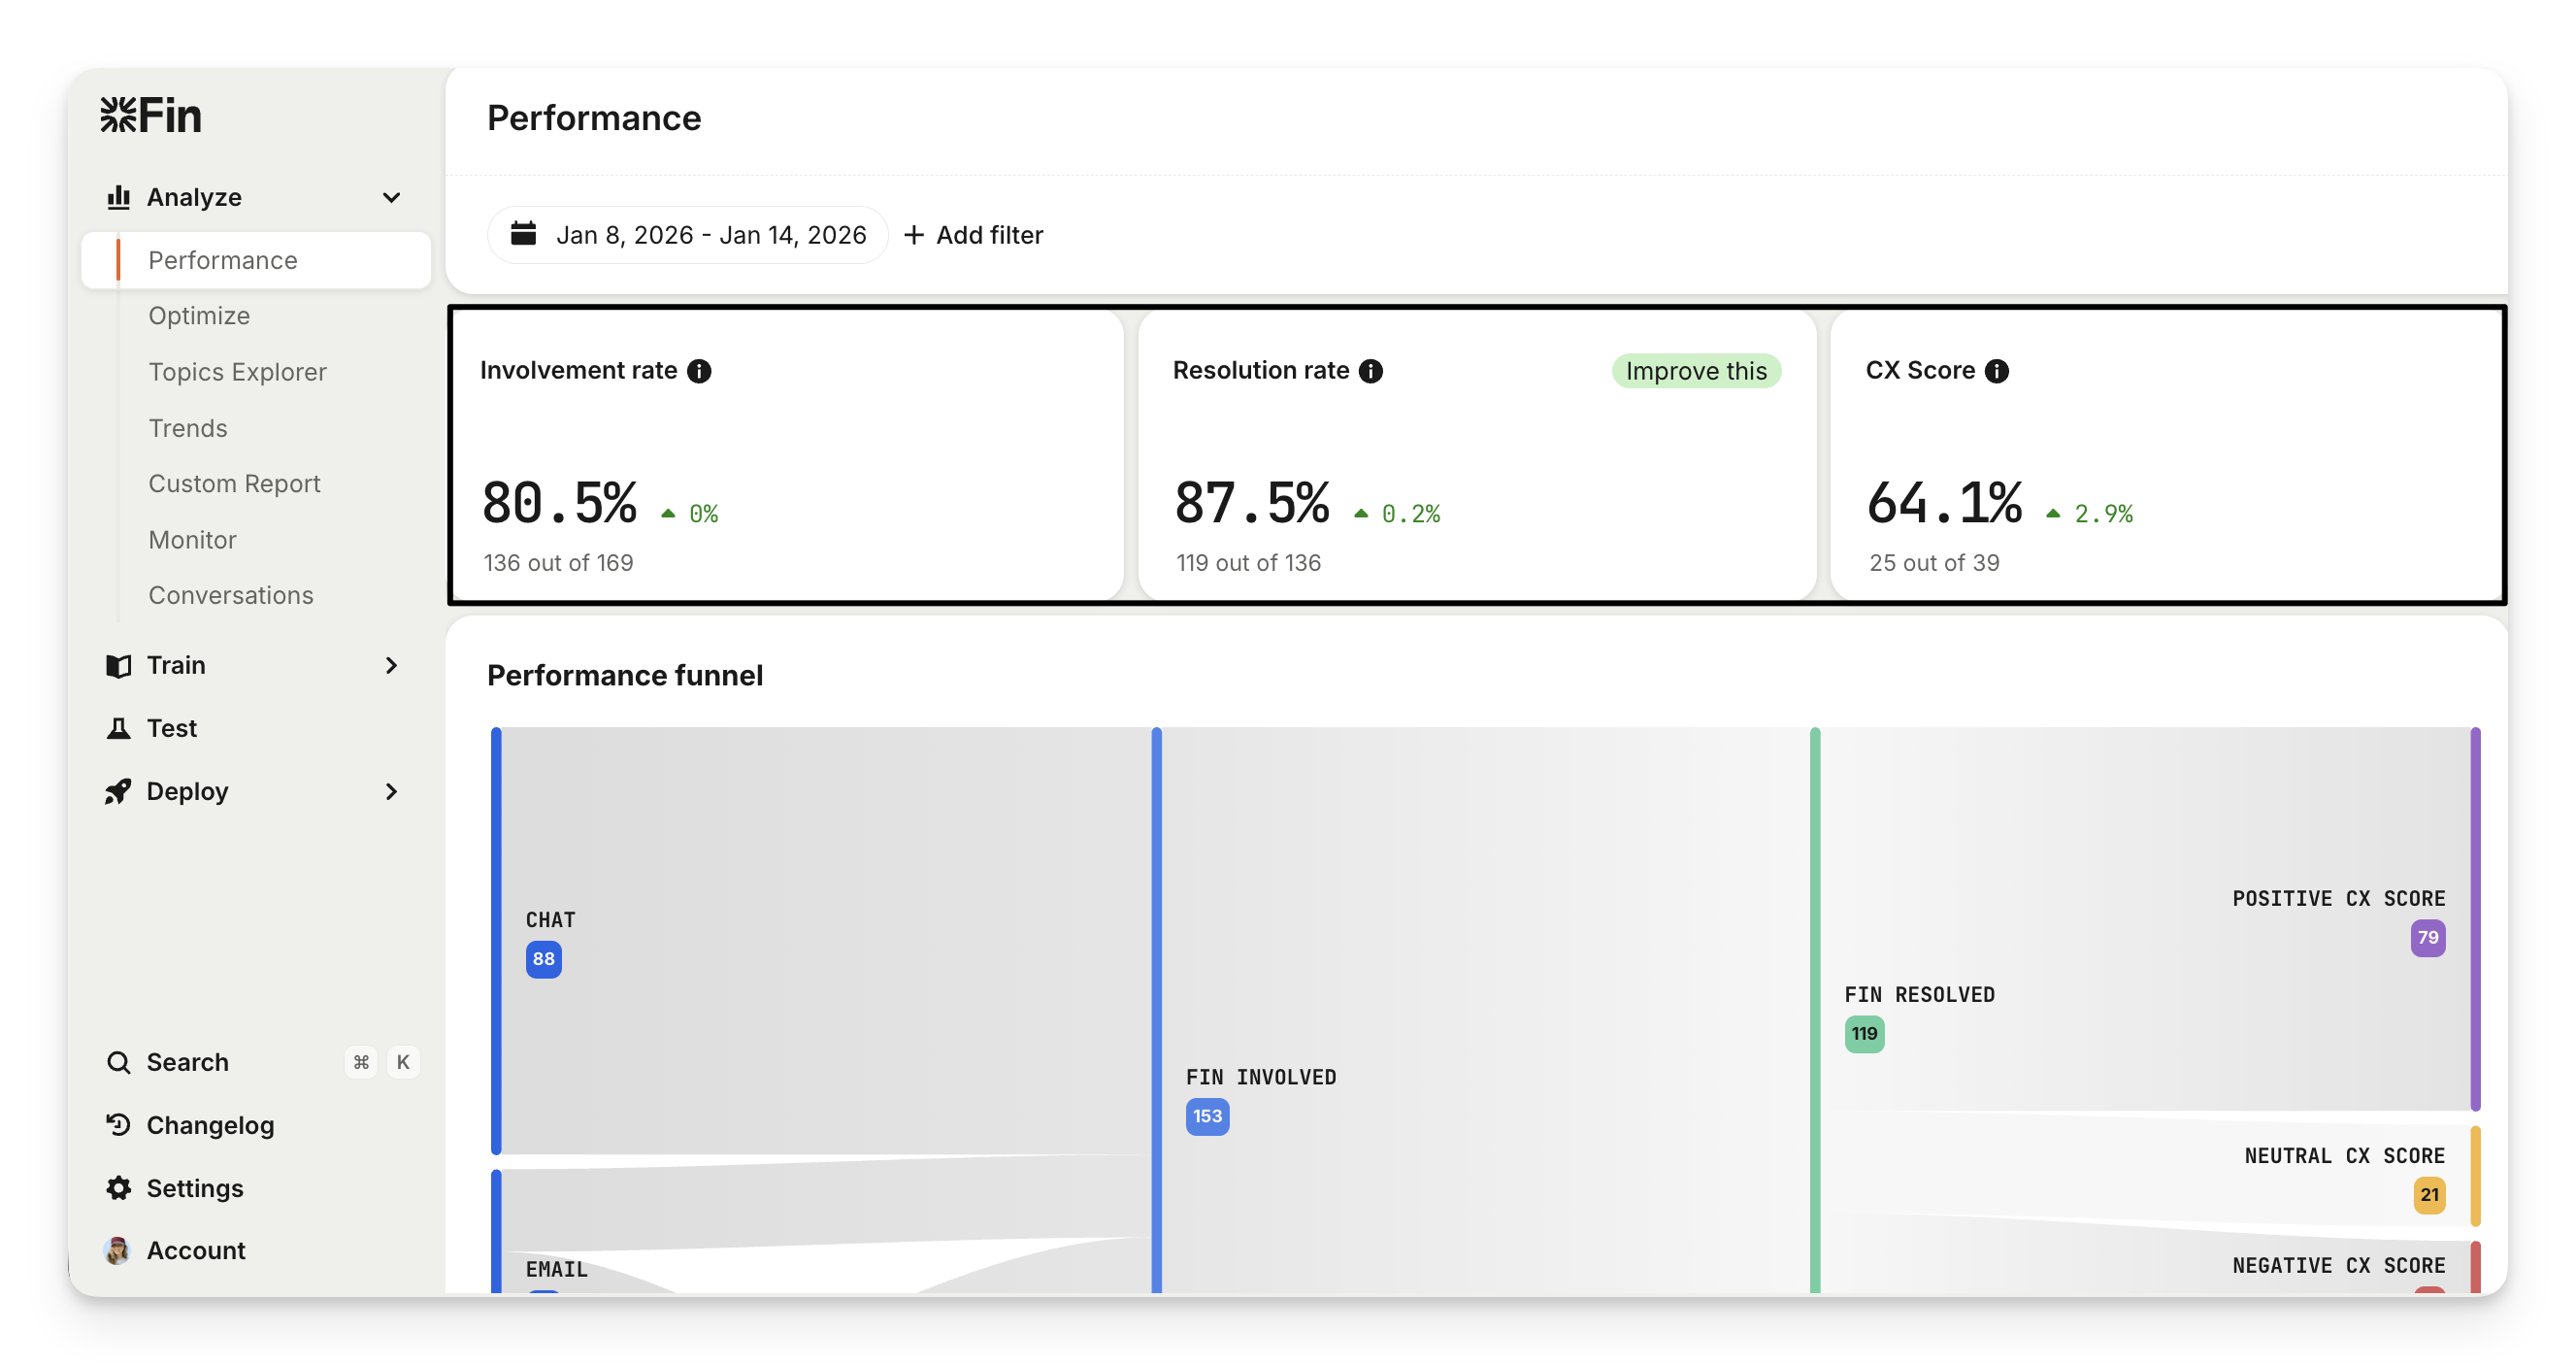Expand the Deploy section arrow
This screenshot has height=1365, width=2576.
click(x=392, y=791)
